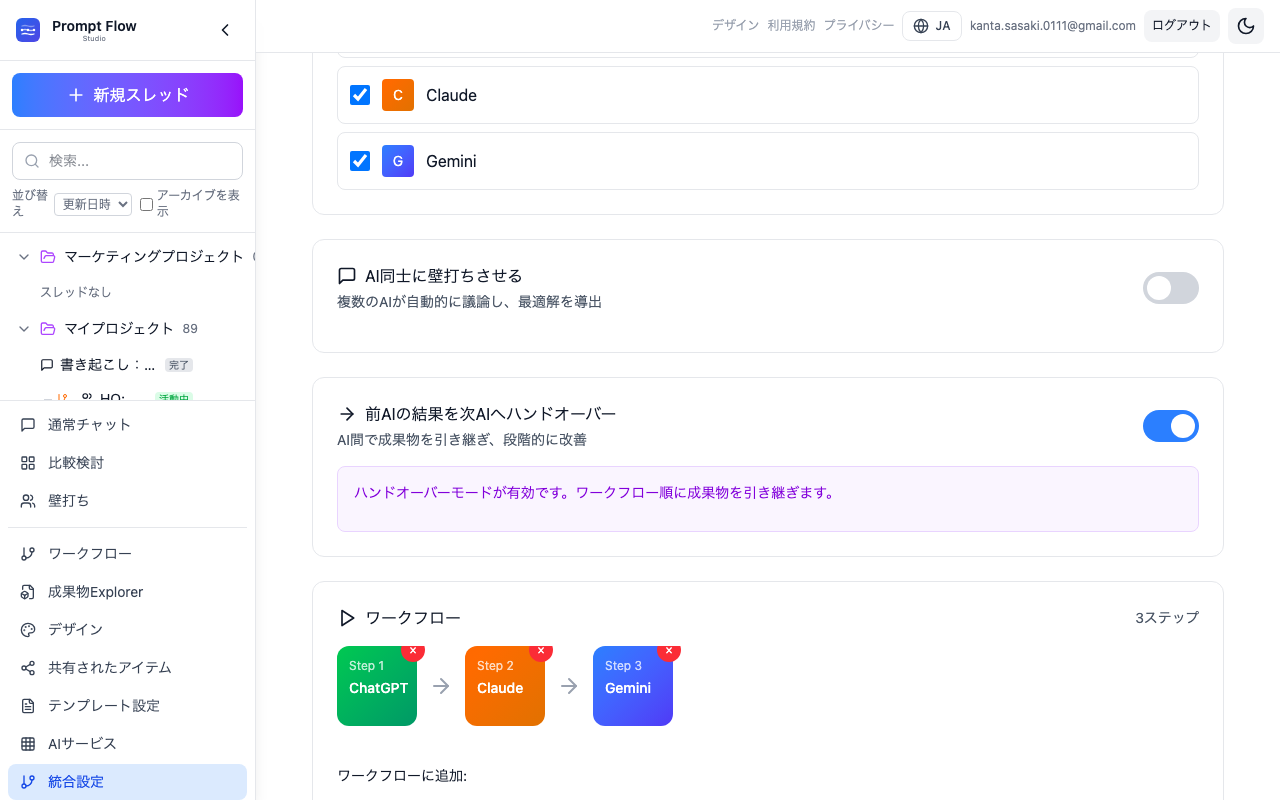The width and height of the screenshot is (1280, 800).
Task: Click the AIサービス table icon
Action: pos(28,744)
